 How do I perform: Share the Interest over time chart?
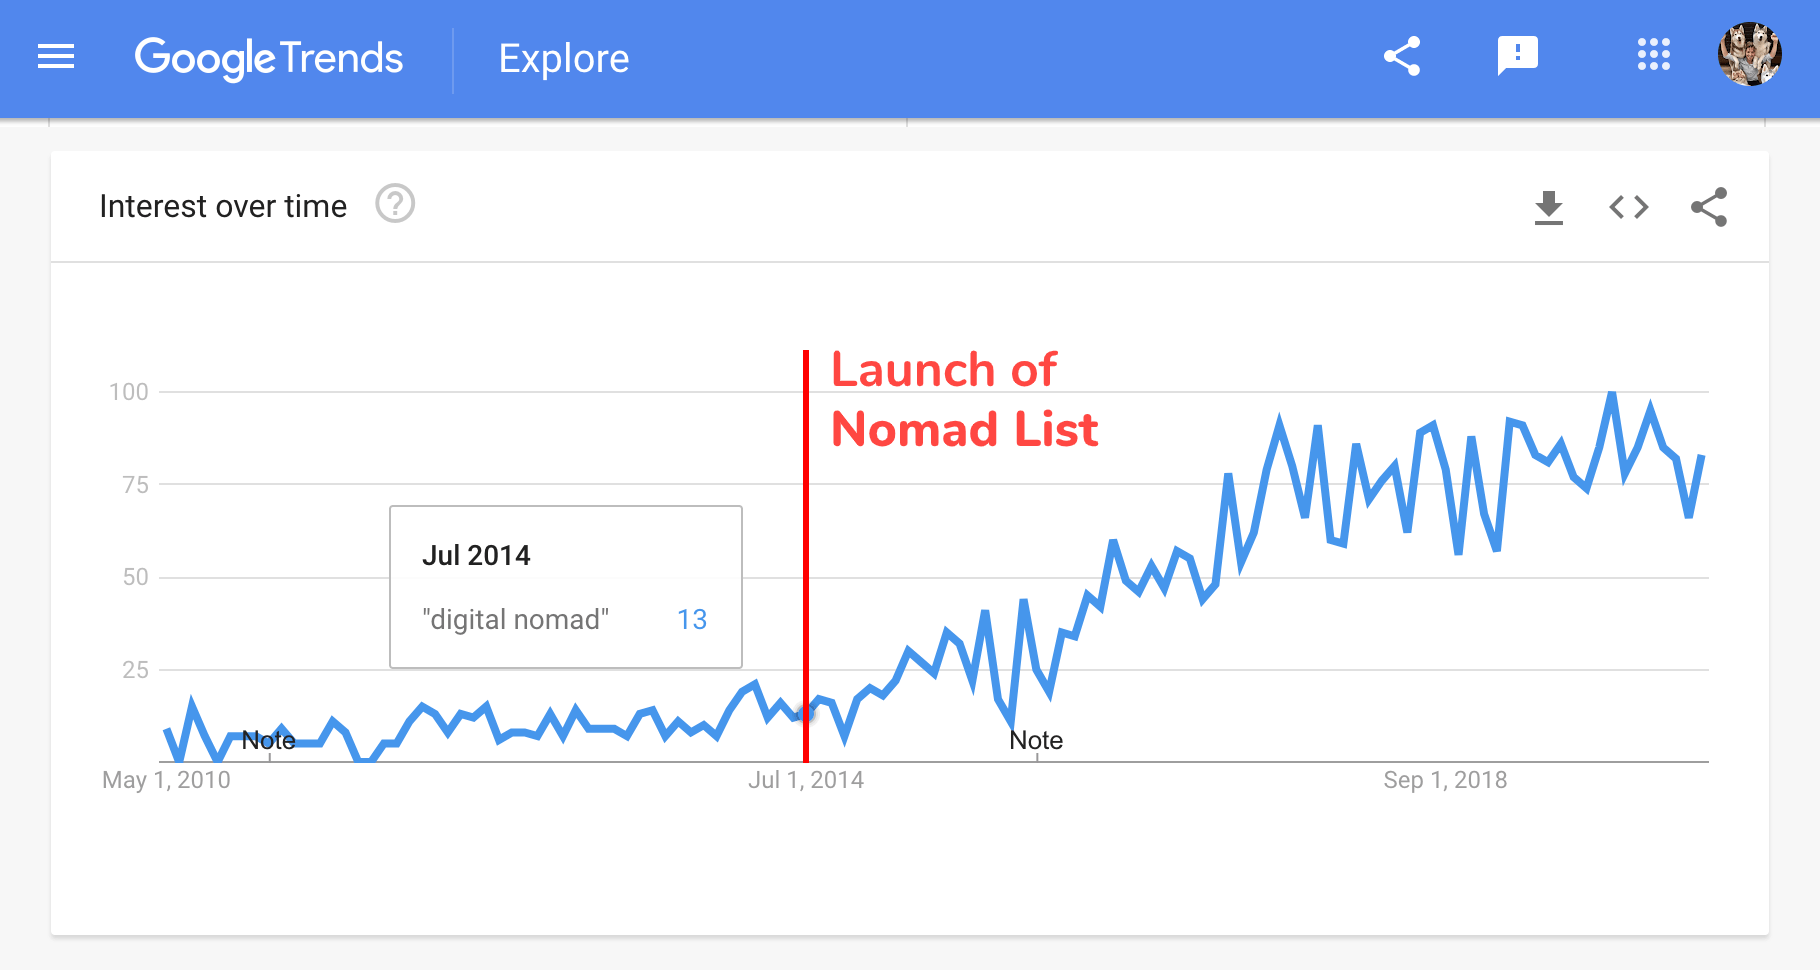click(x=1709, y=207)
